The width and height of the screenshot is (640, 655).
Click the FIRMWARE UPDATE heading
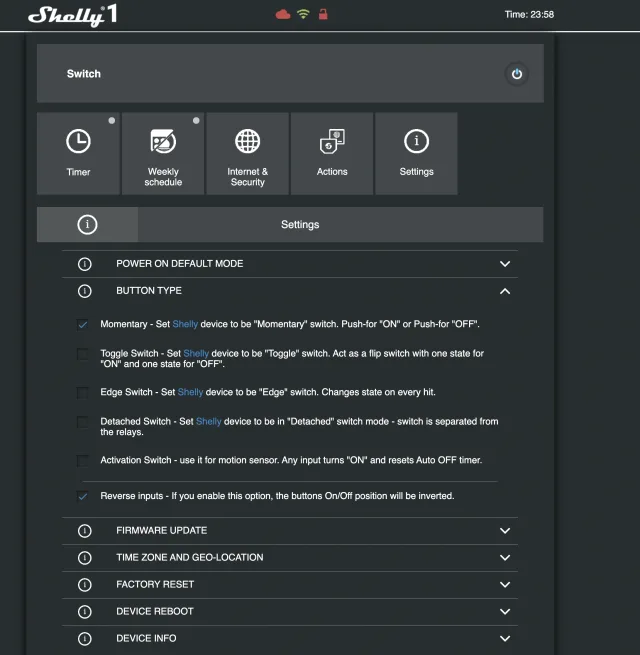click(x=162, y=531)
